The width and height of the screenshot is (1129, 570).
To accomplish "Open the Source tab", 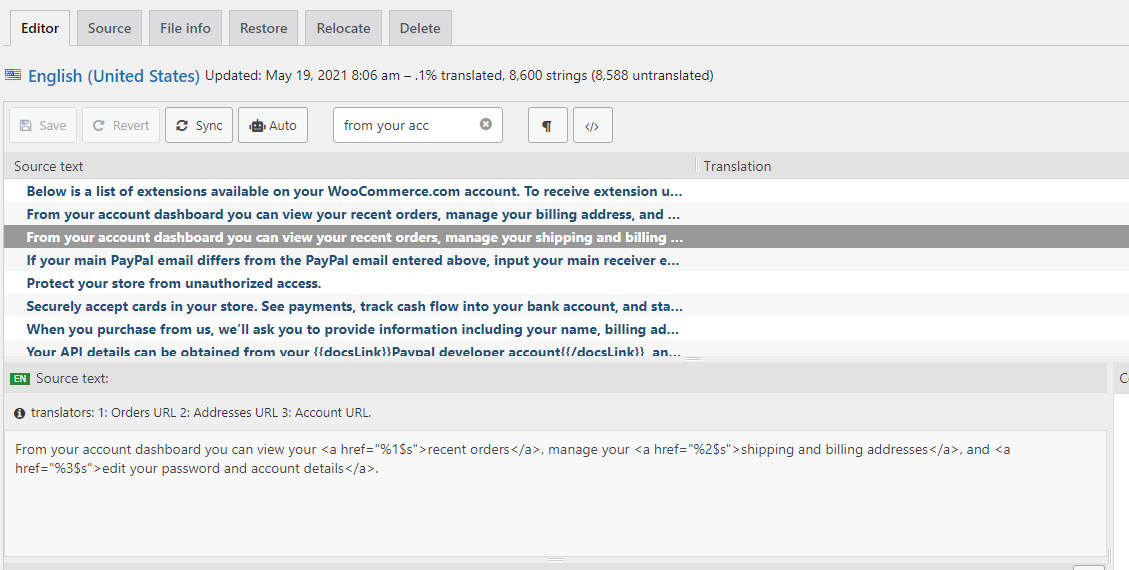I will [109, 28].
